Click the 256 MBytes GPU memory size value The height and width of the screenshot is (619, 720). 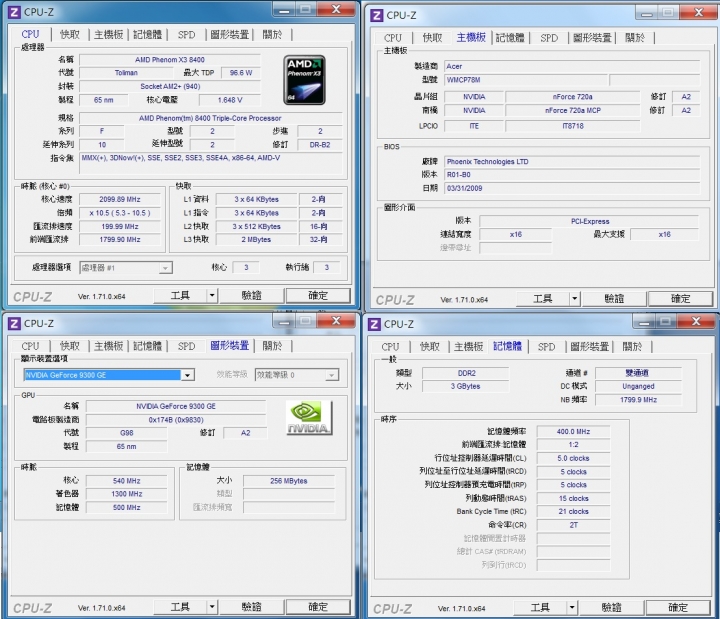click(288, 481)
